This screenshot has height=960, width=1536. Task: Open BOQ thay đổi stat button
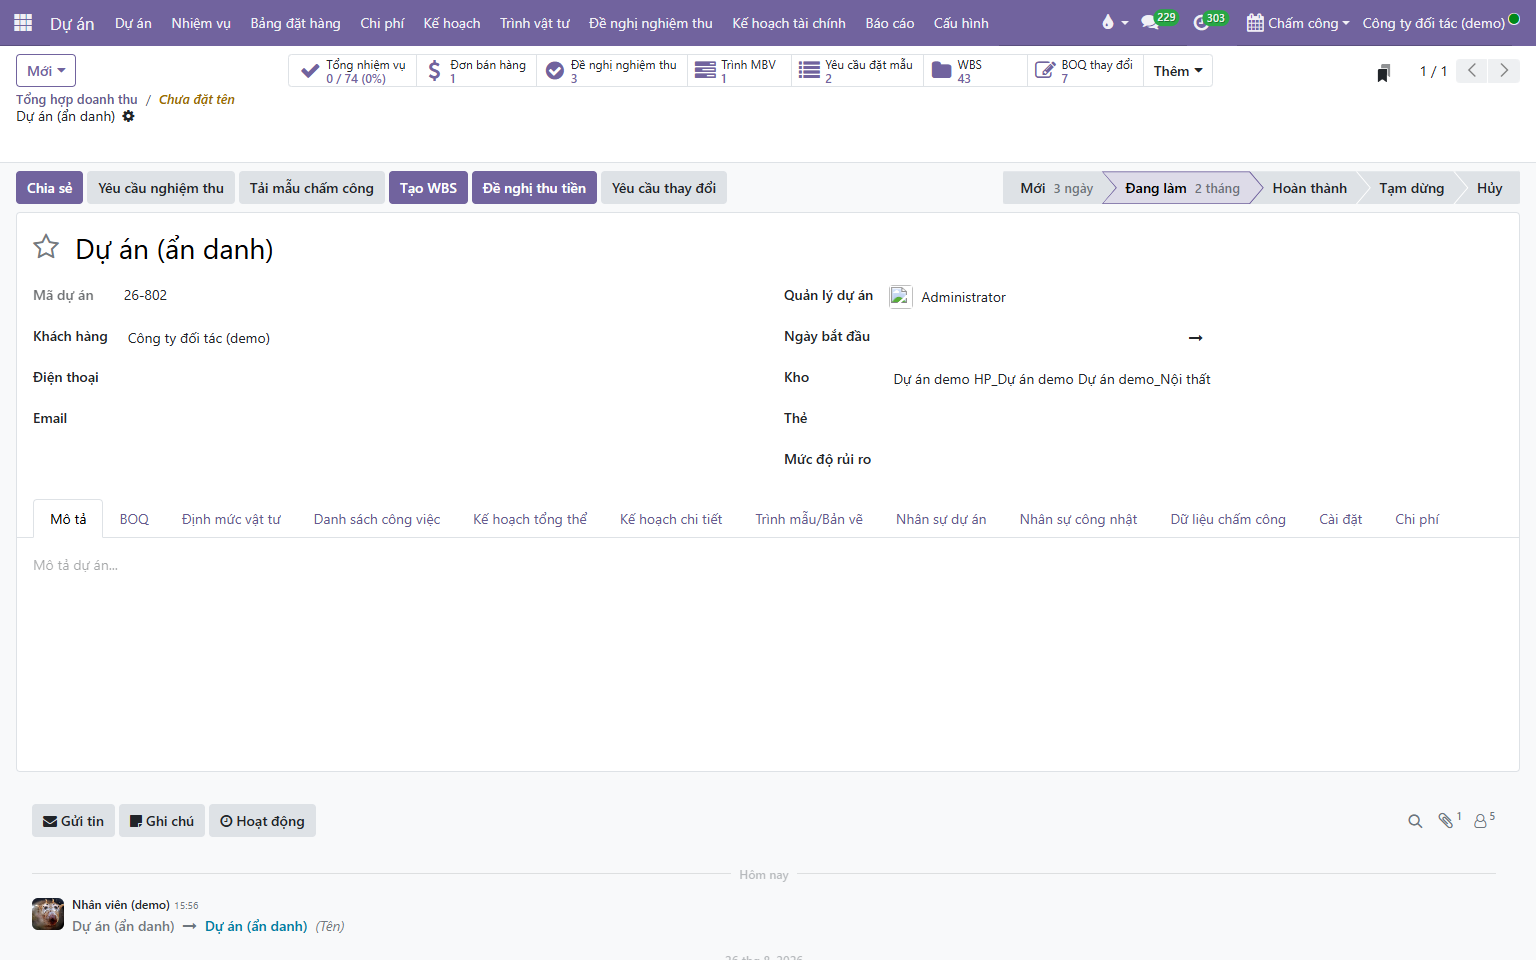click(x=1085, y=71)
